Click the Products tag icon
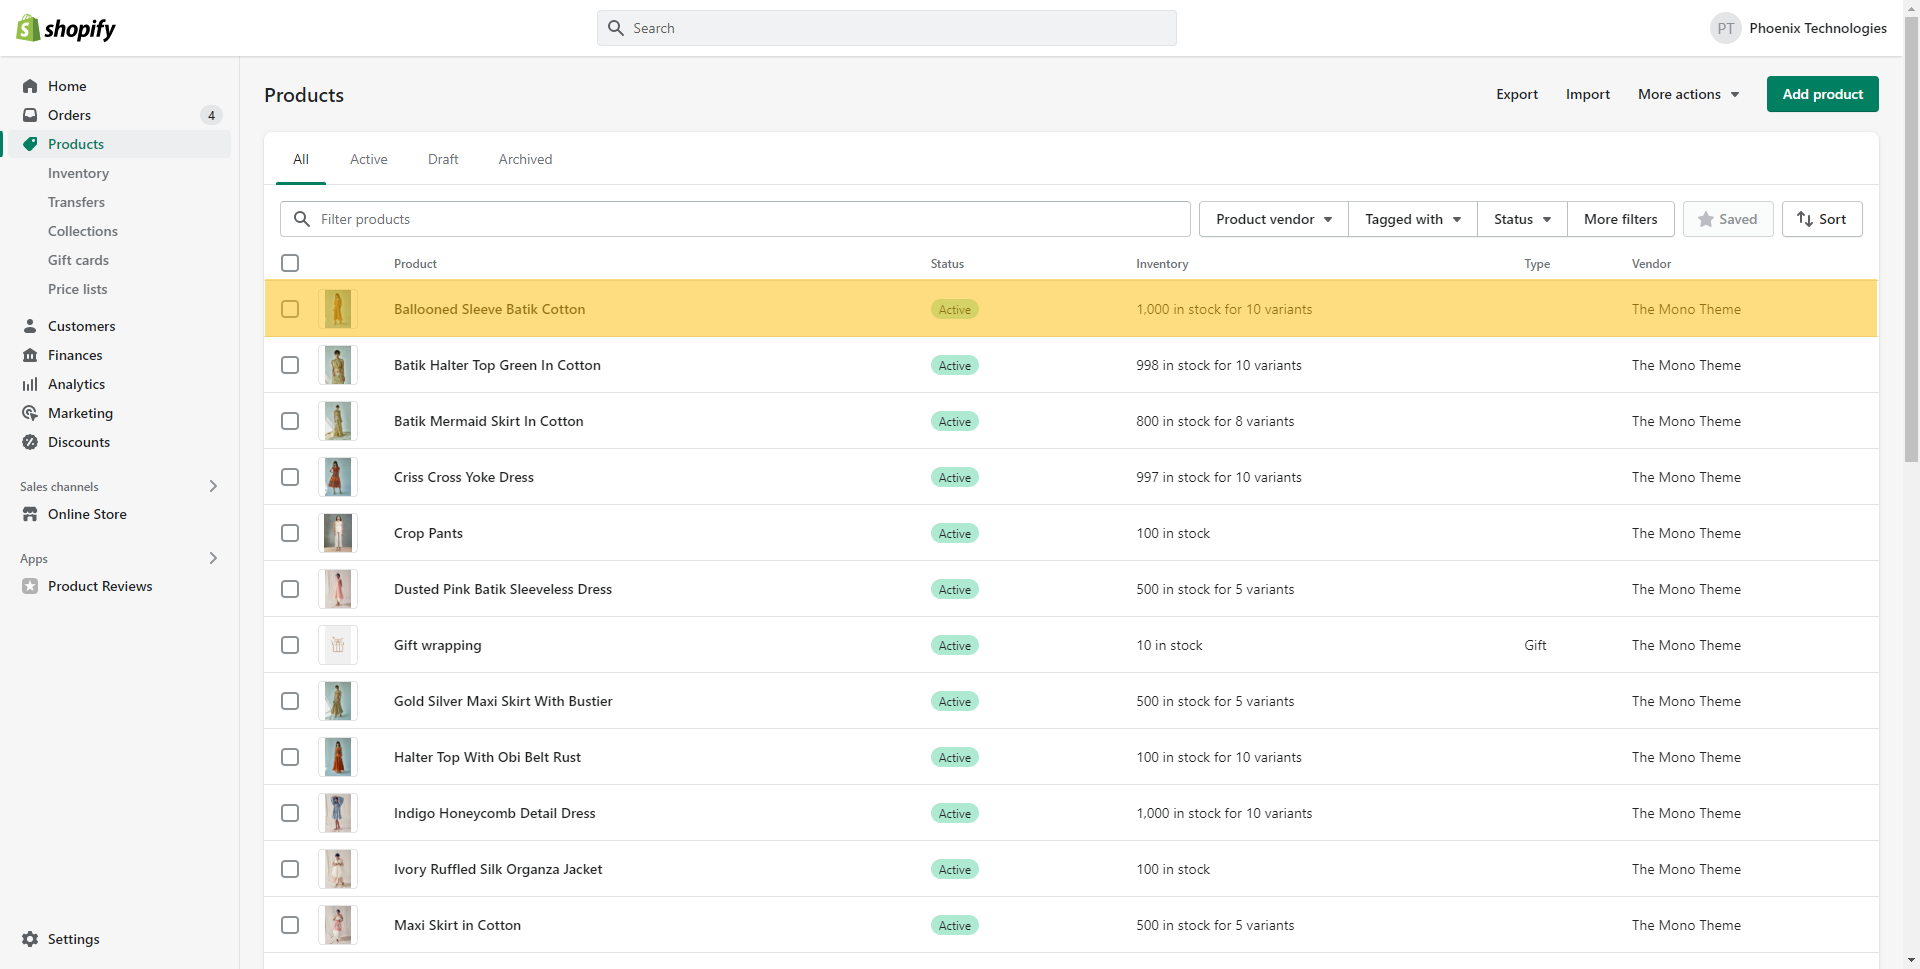 click(x=30, y=144)
